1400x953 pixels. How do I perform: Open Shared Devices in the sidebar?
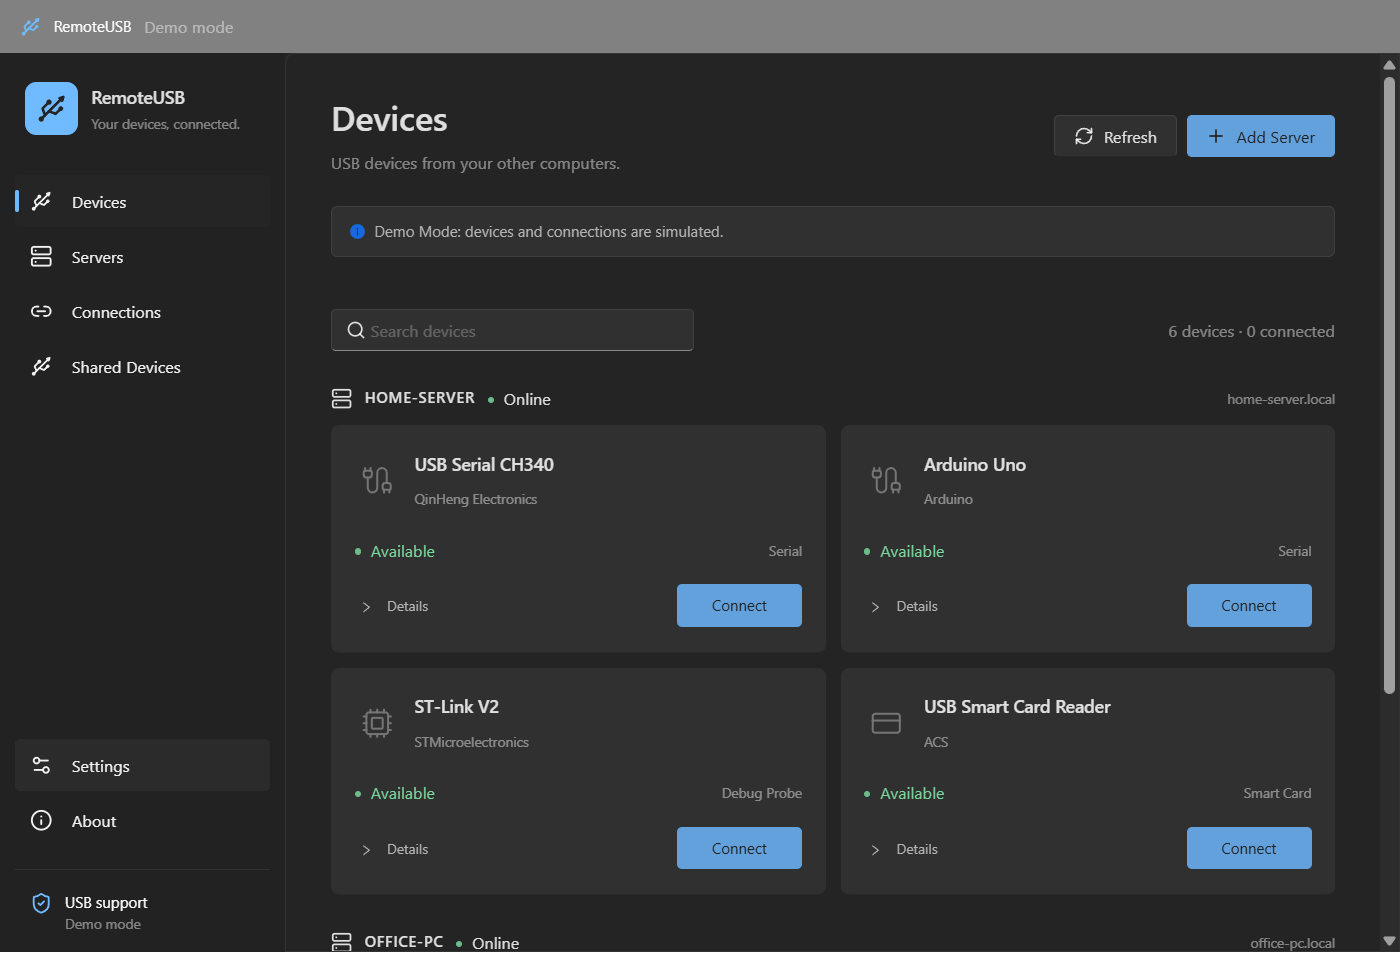tap(142, 367)
